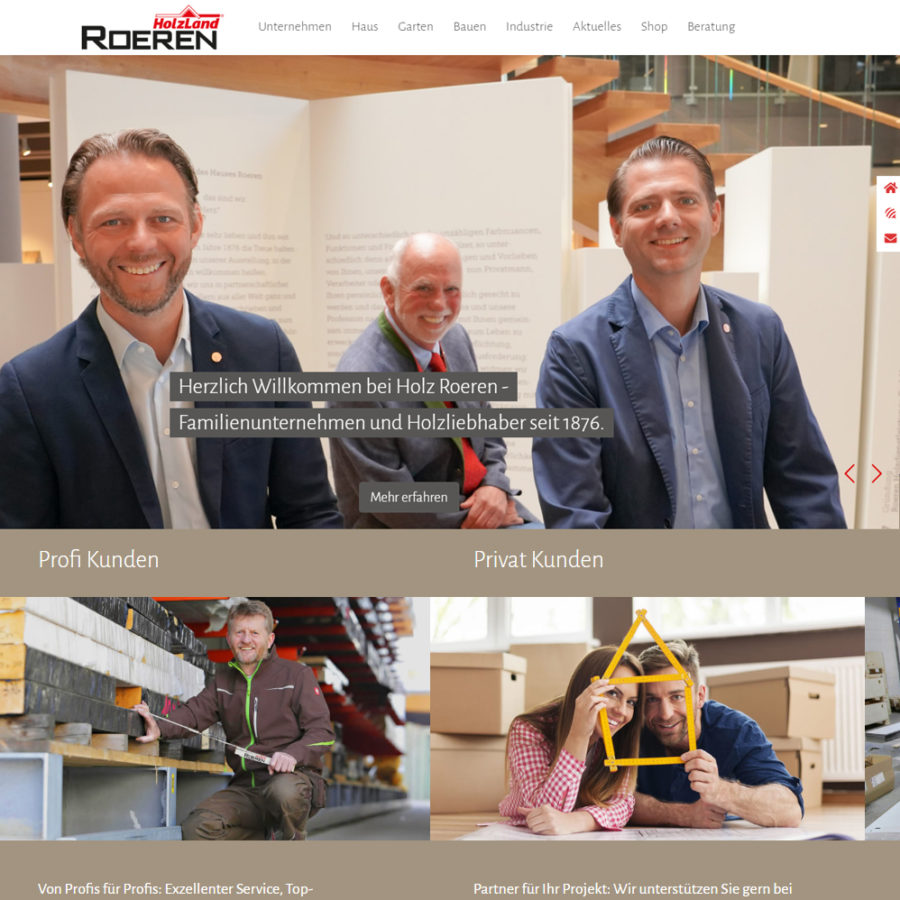Open the Haus menu item
Viewport: 900px width, 900px height.
(x=364, y=26)
